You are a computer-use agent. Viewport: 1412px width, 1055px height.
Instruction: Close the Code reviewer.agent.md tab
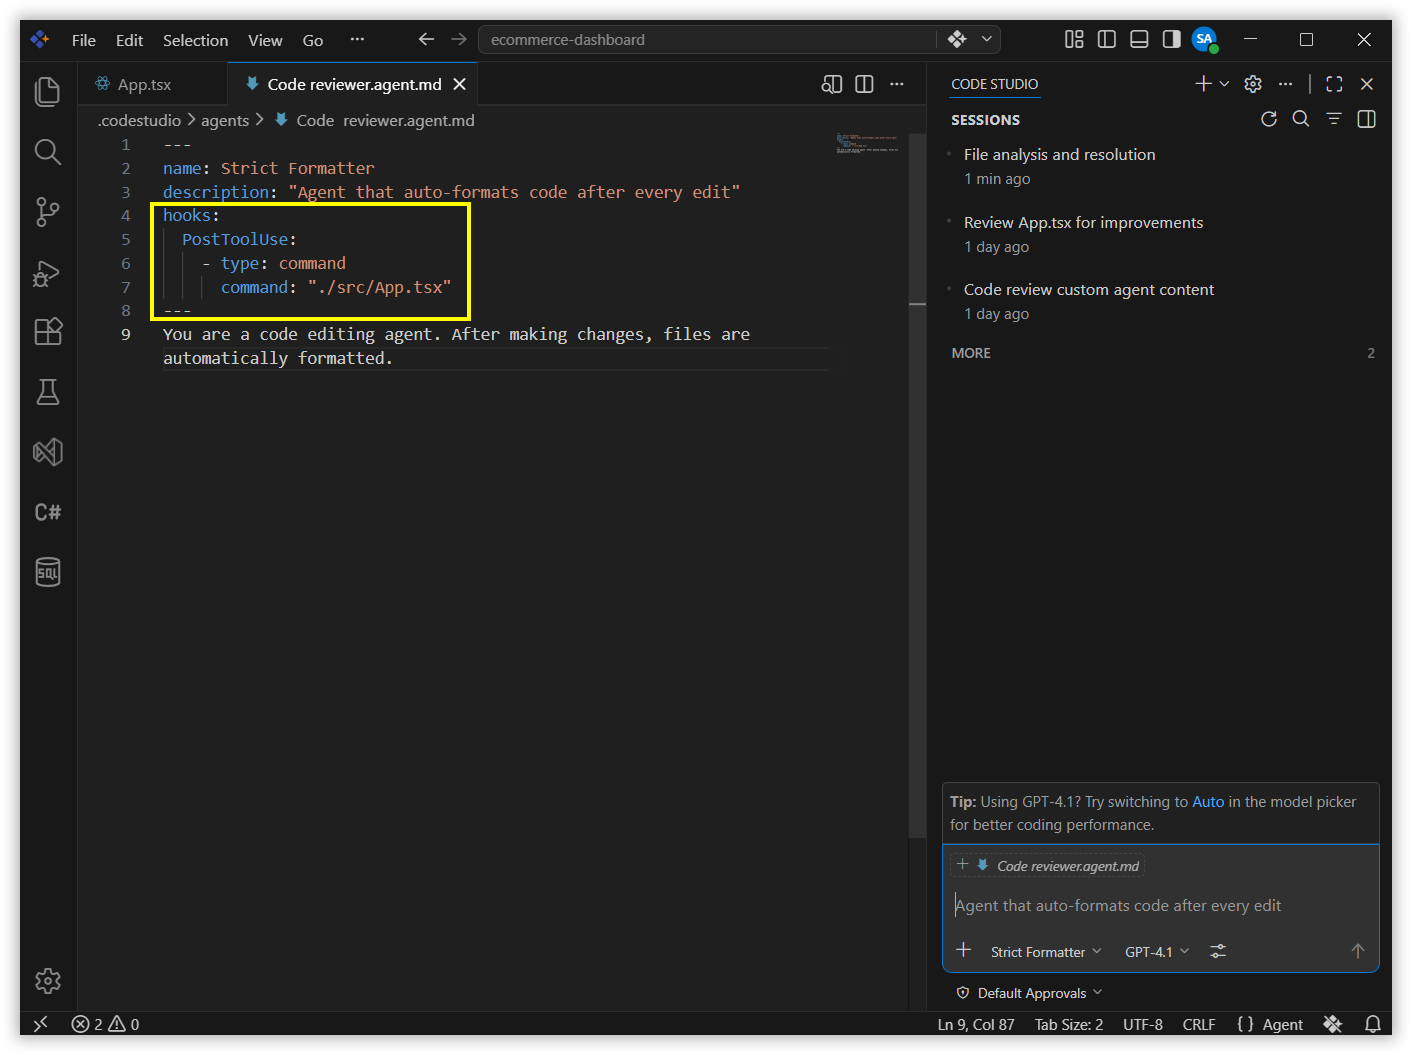click(x=460, y=84)
